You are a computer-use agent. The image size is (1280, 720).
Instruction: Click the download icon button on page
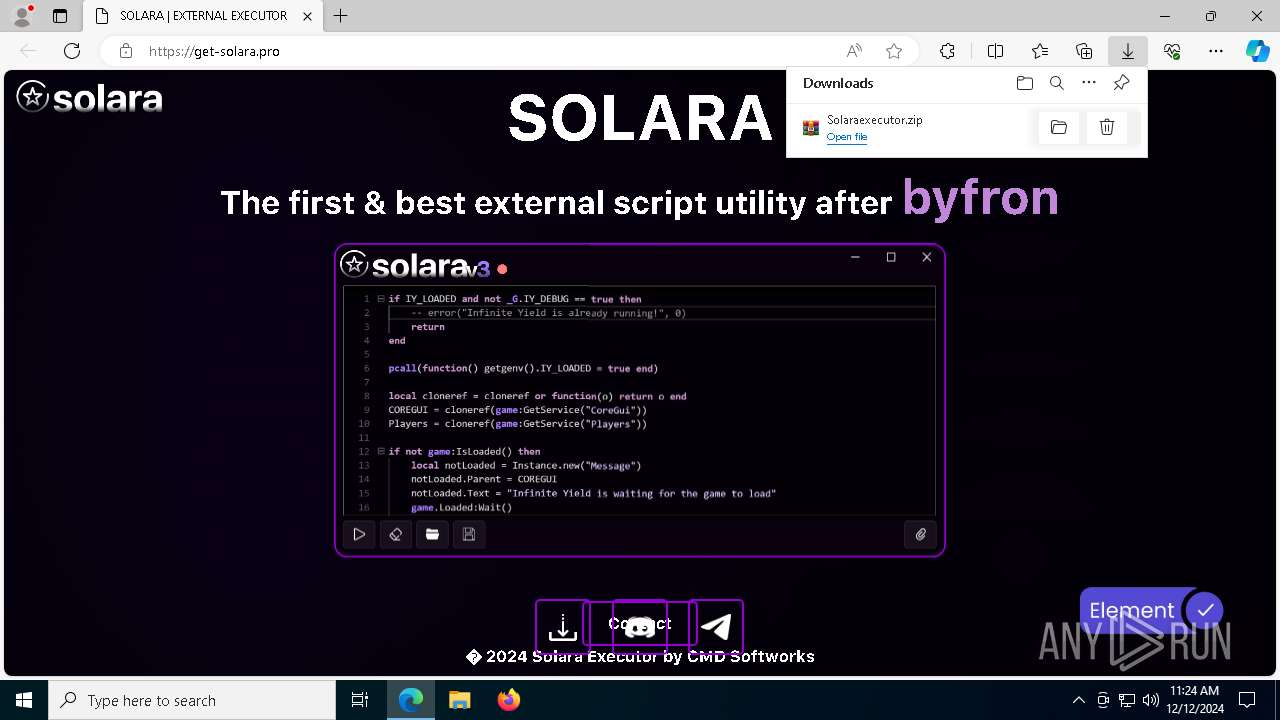click(563, 627)
